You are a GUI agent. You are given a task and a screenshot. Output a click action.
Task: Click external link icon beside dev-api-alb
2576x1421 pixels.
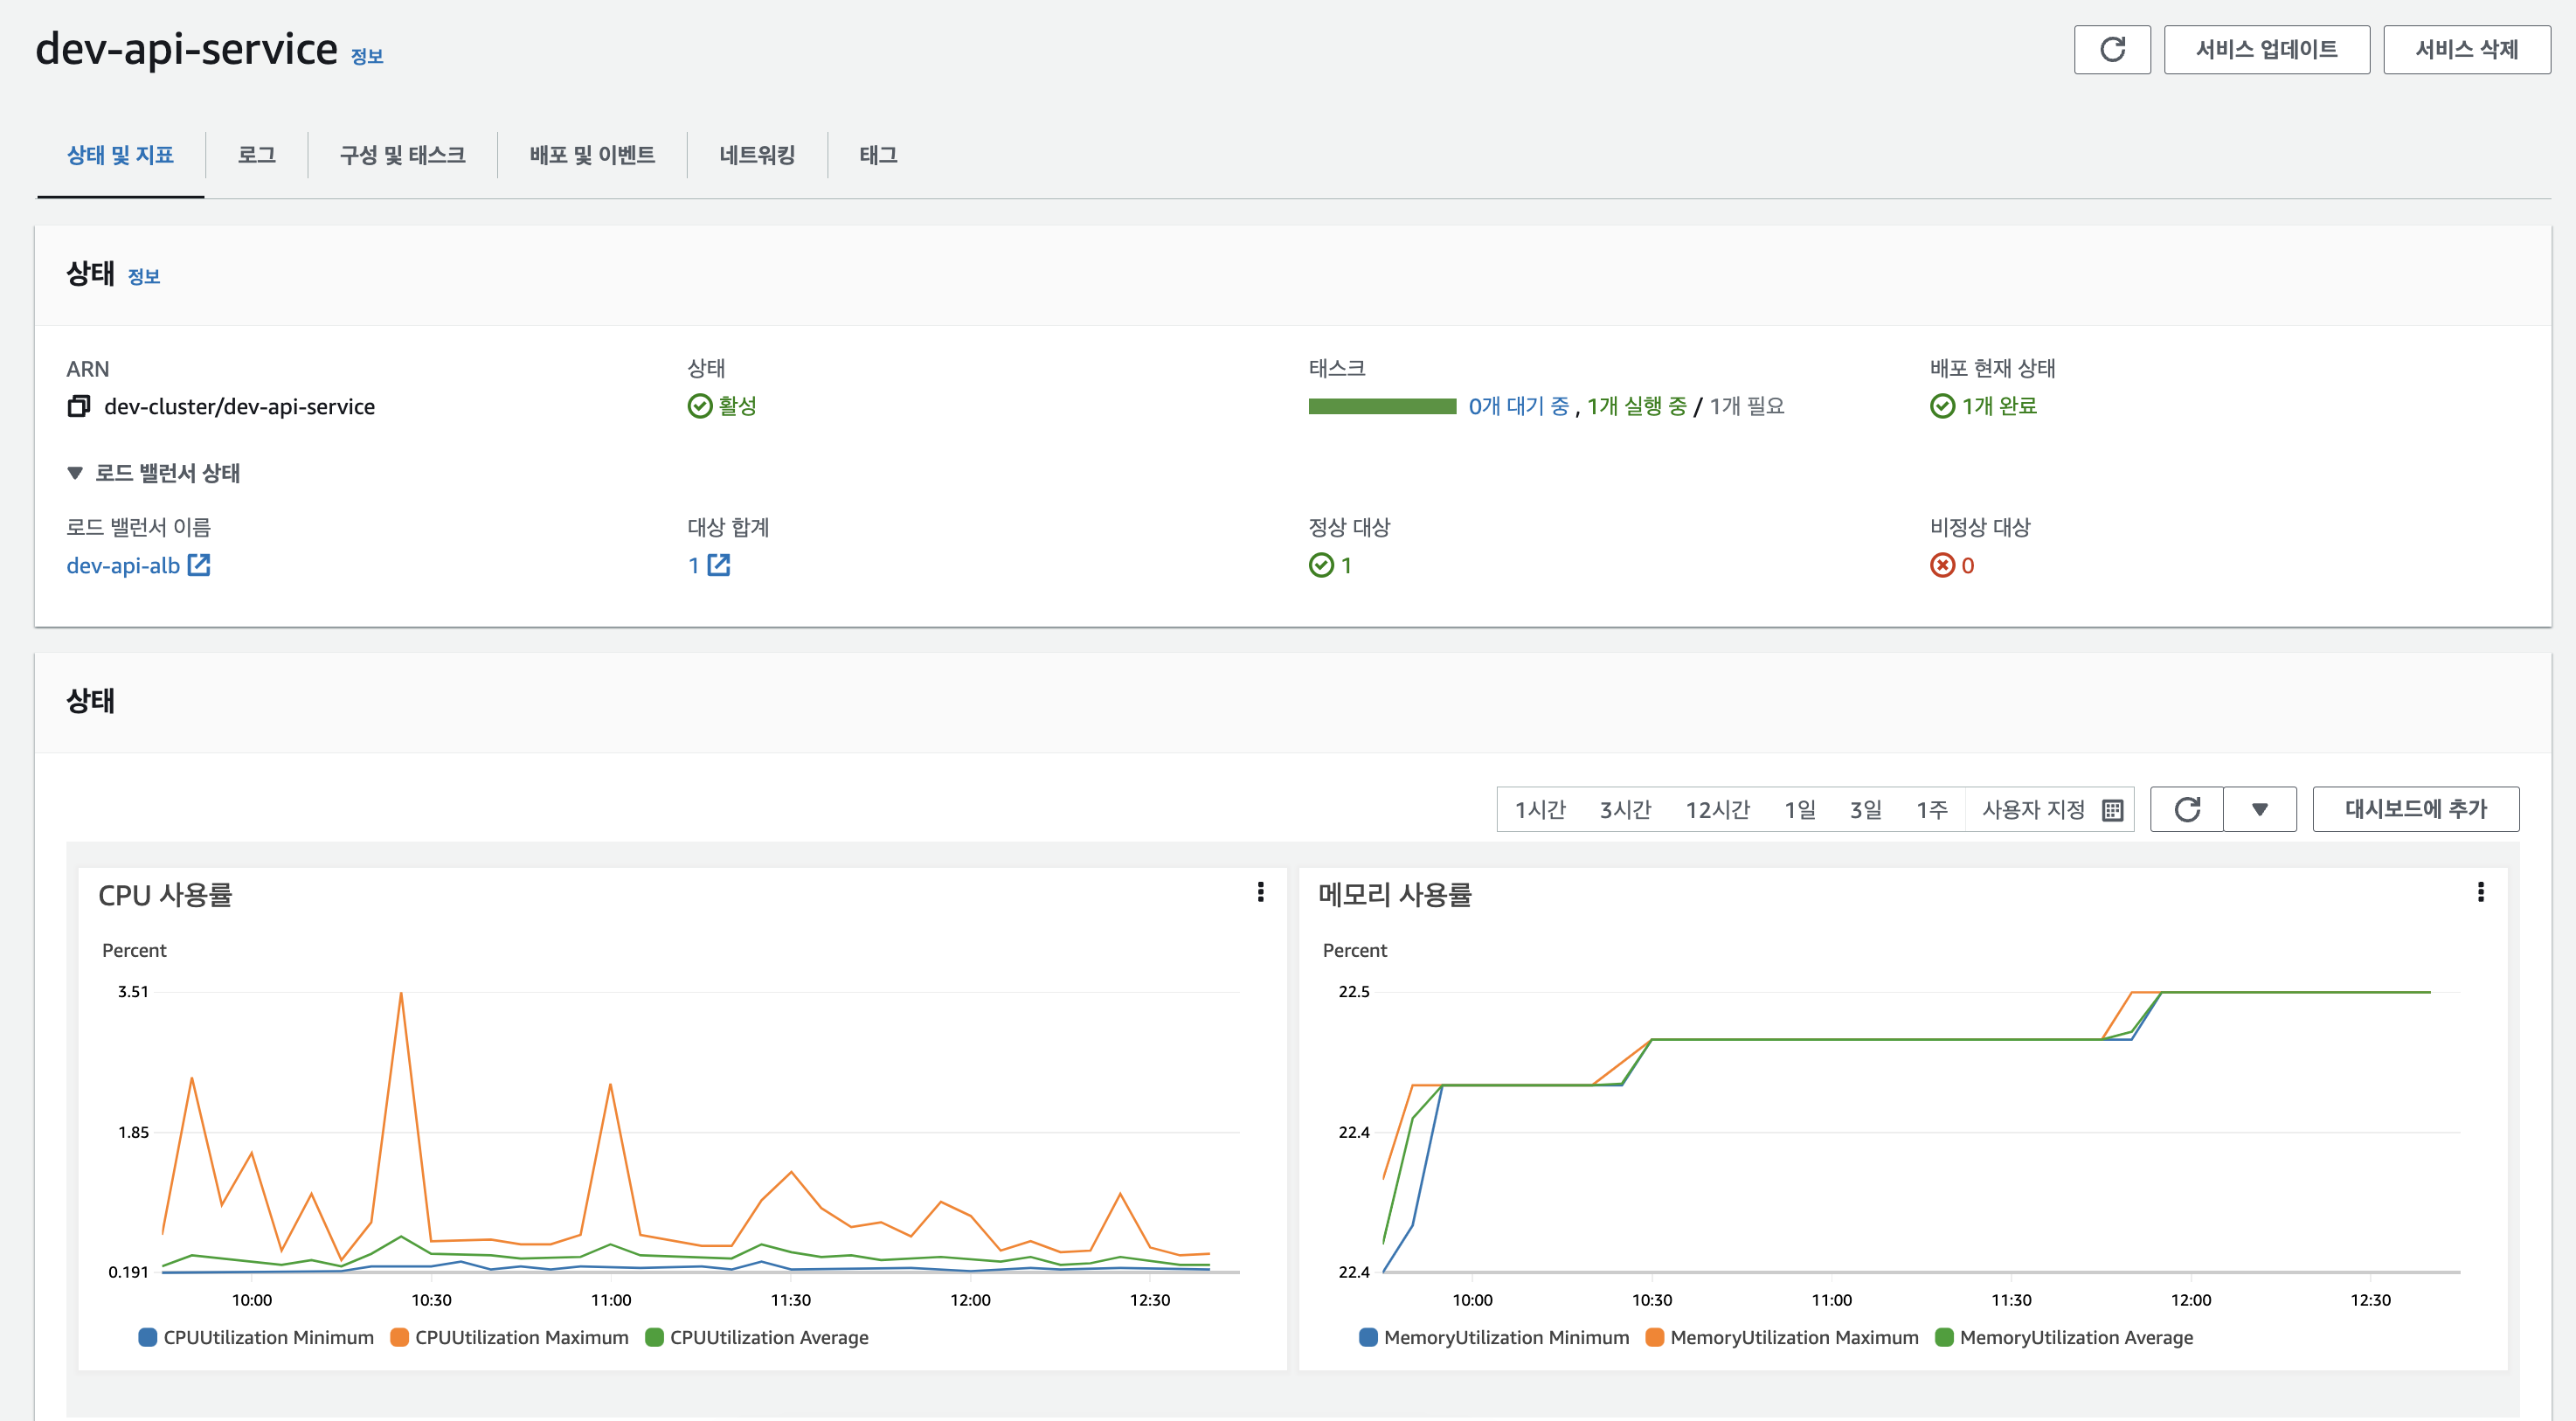[199, 565]
